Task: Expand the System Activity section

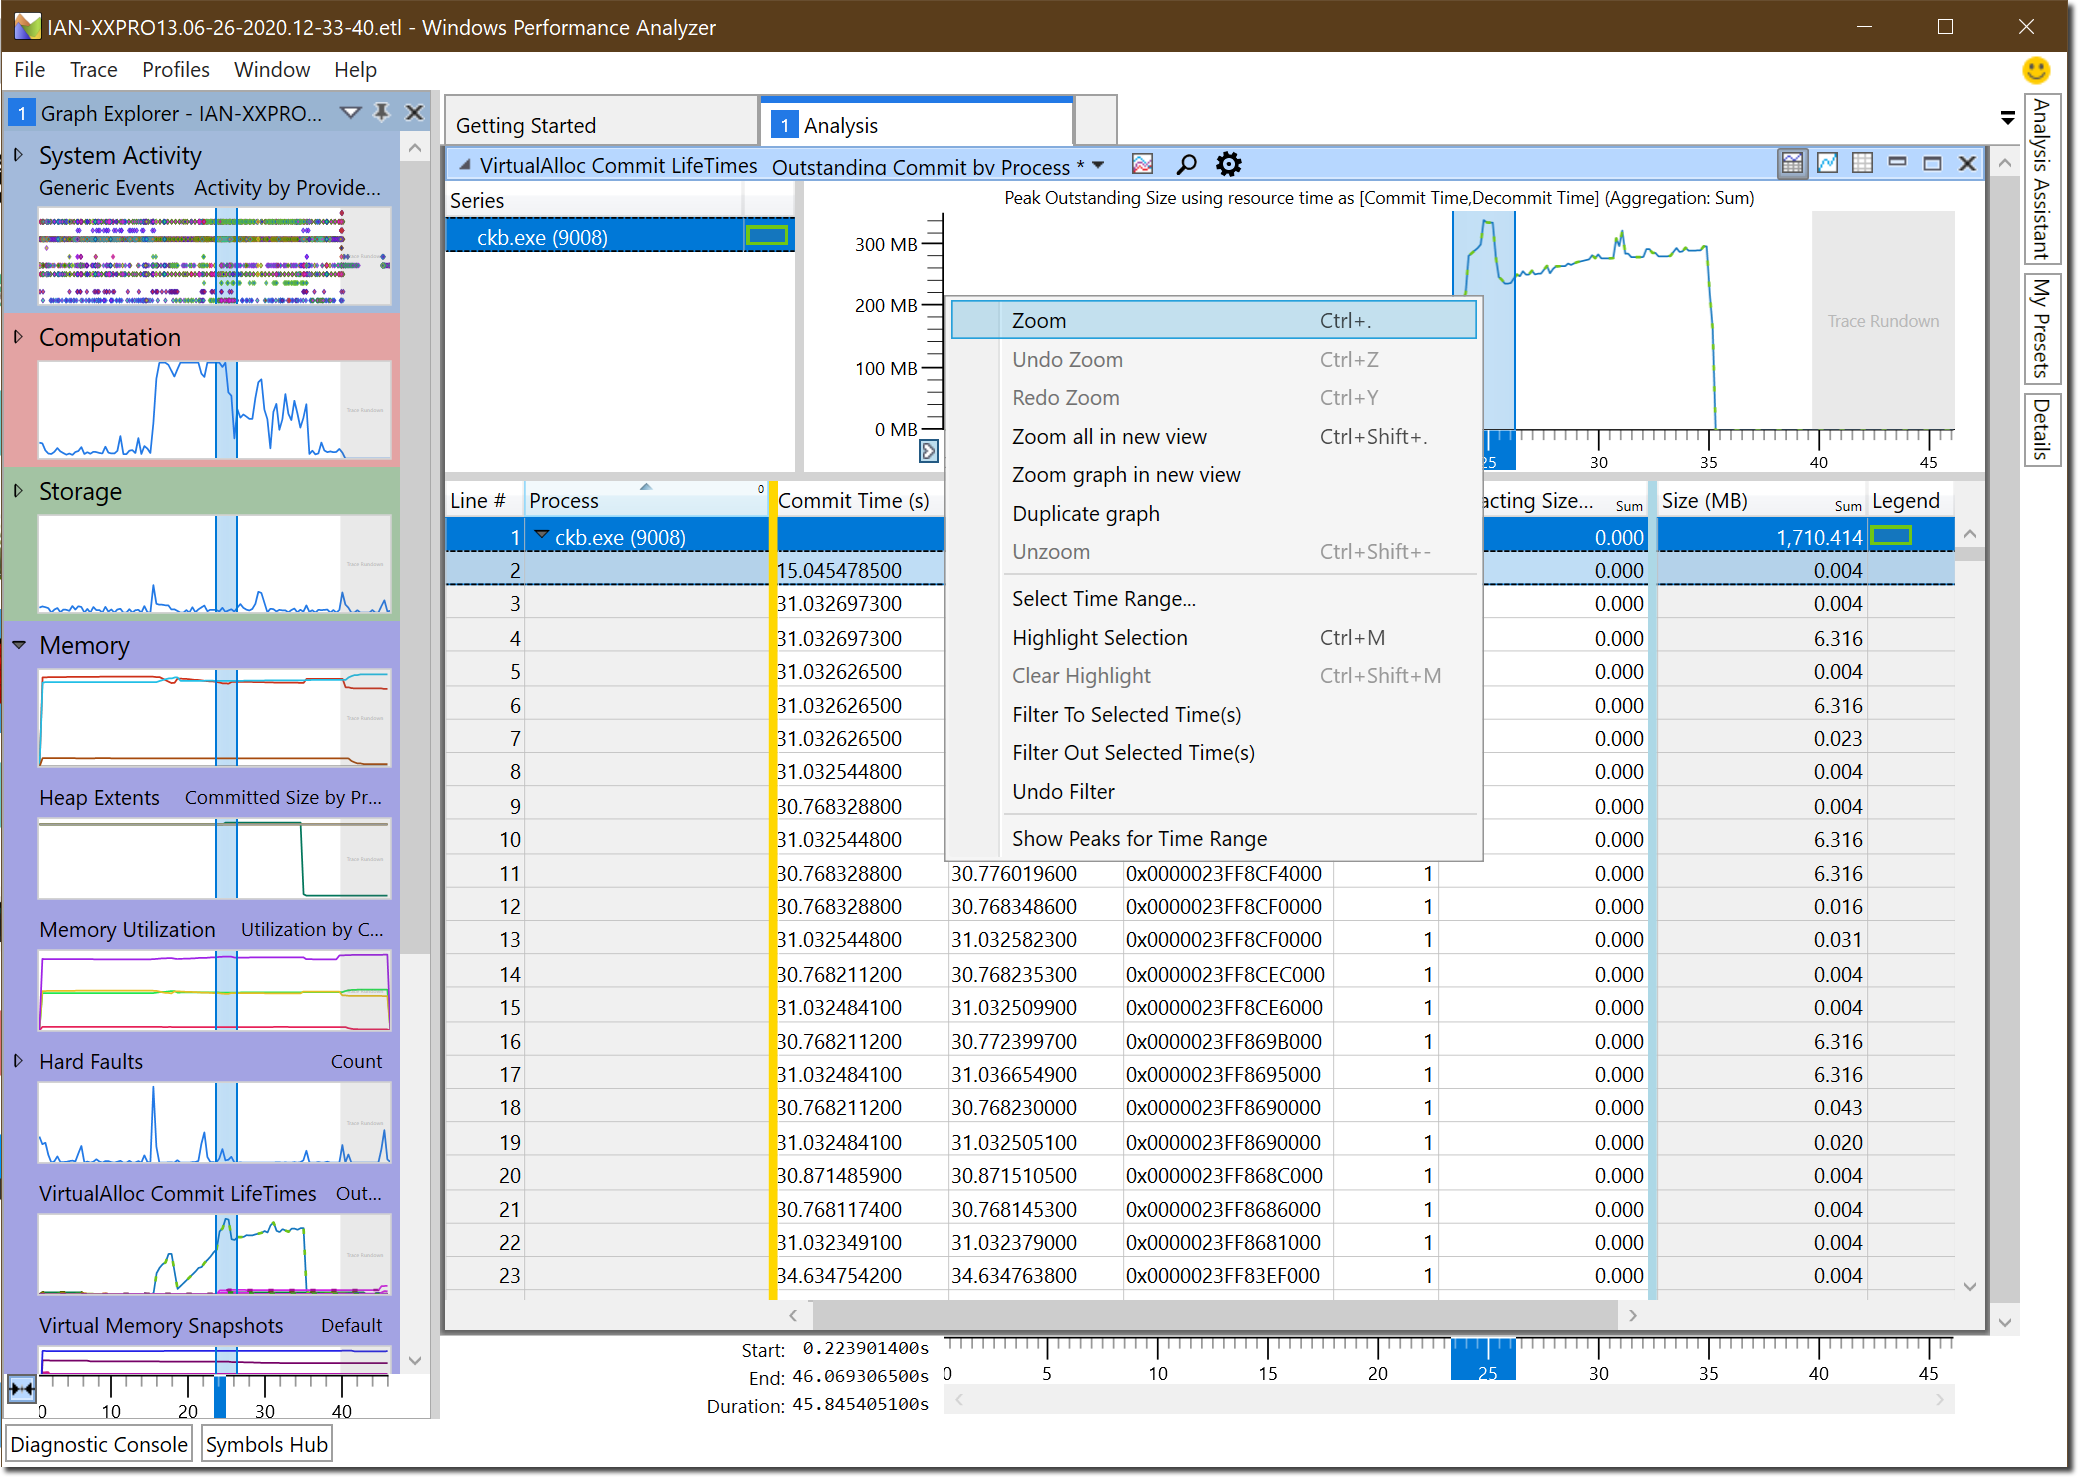Action: 18,155
